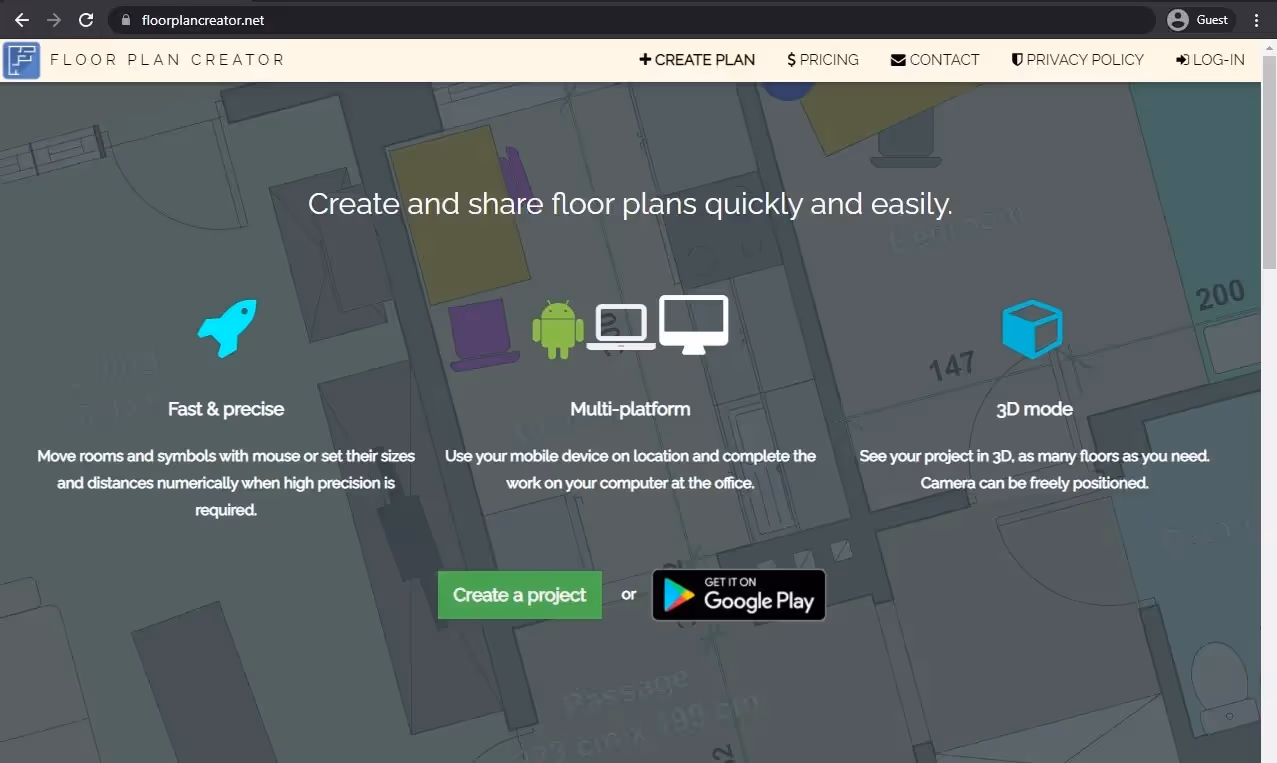The width and height of the screenshot is (1277, 763).
Task: Click the page vertical scrollbar thumb
Action: [x=1269, y=163]
